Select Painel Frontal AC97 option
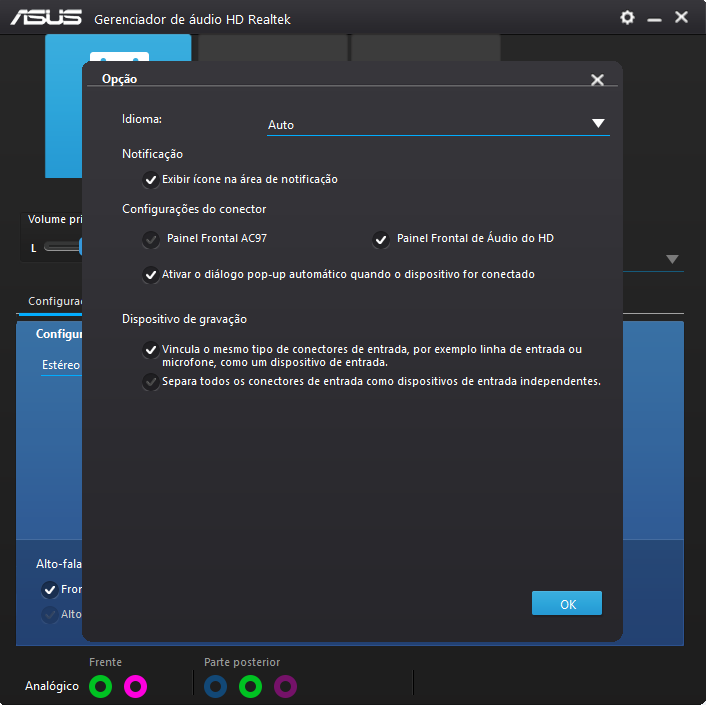The image size is (706, 705). (151, 240)
